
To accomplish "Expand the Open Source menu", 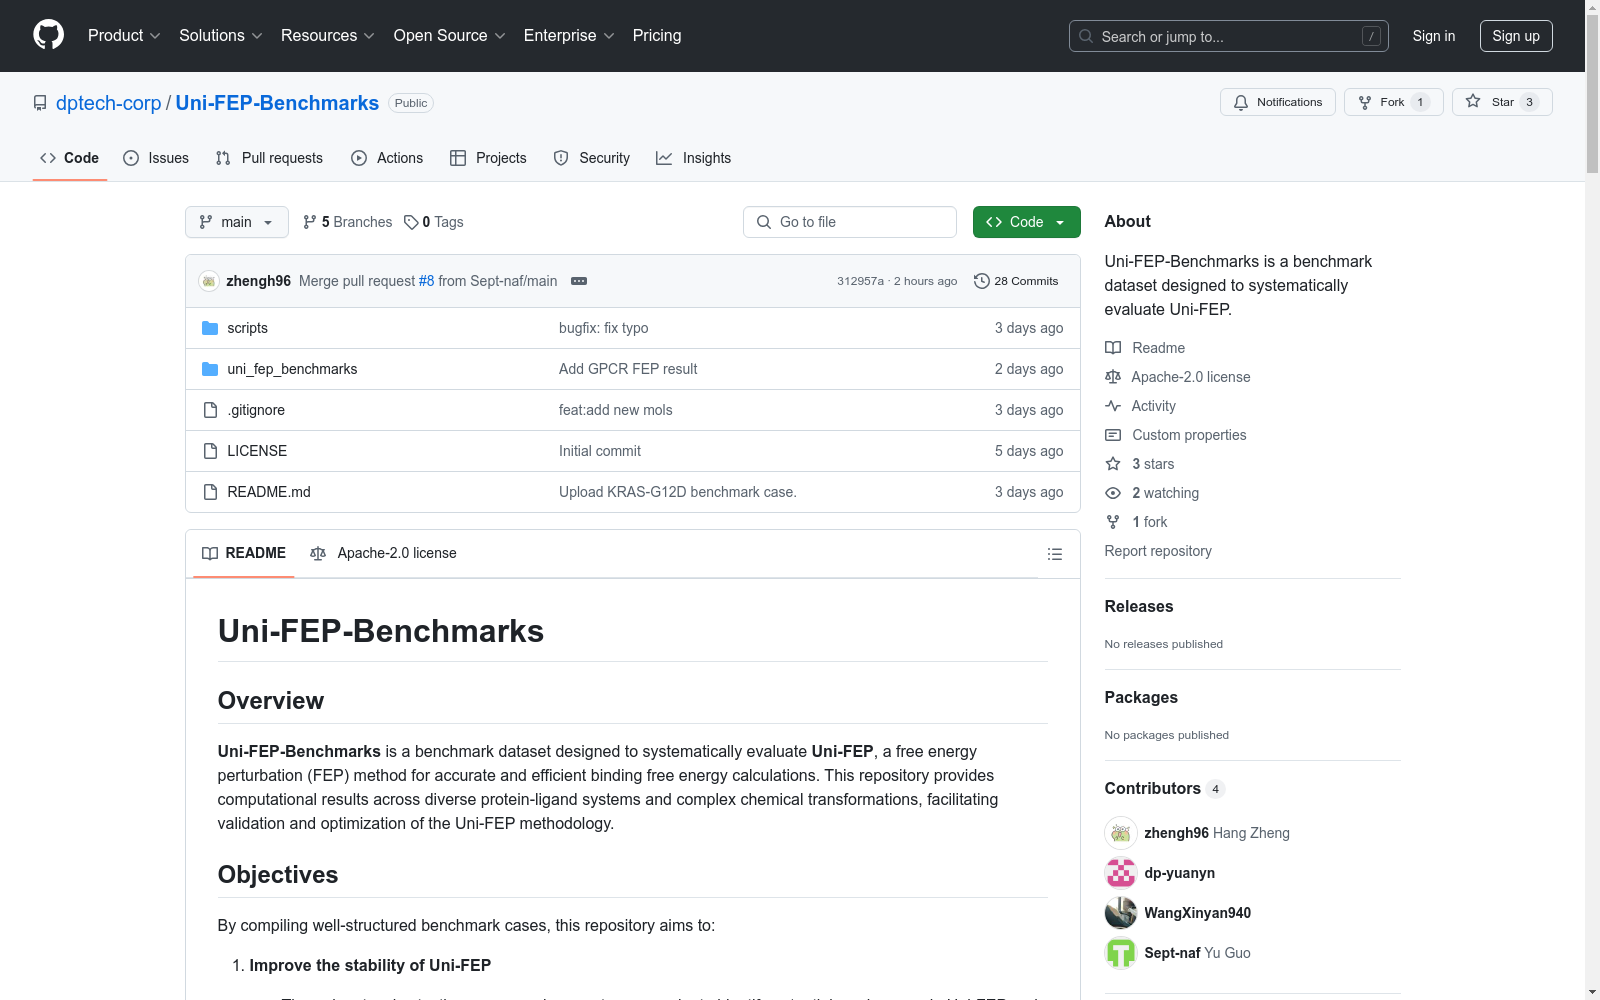I will pyautogui.click(x=450, y=35).
